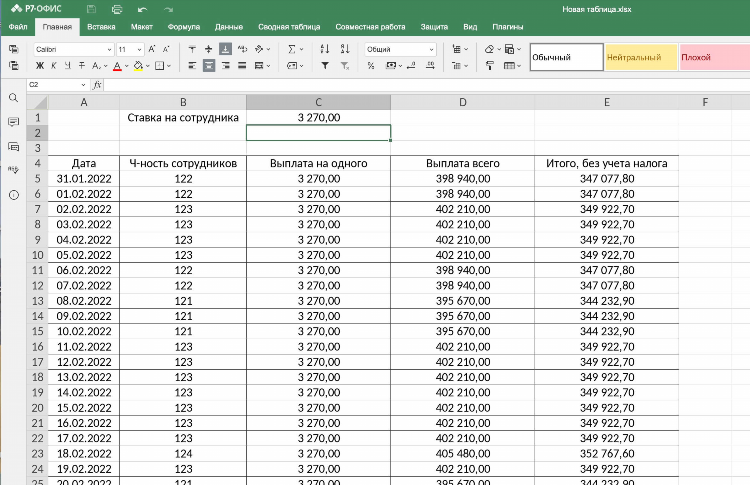Apply the Плохой cell style
Screen dimensions: 750x485
pyautogui.click(x=715, y=57)
